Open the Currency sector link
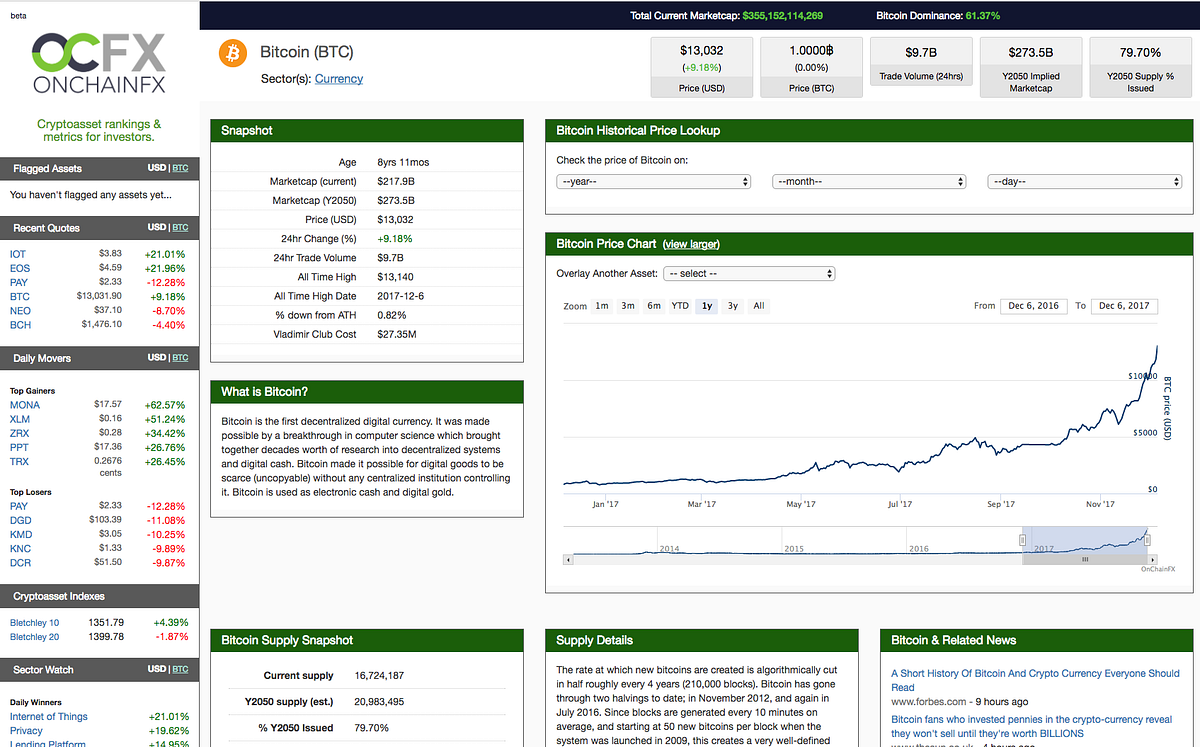Viewport: 1200px width, 747px height. click(339, 79)
